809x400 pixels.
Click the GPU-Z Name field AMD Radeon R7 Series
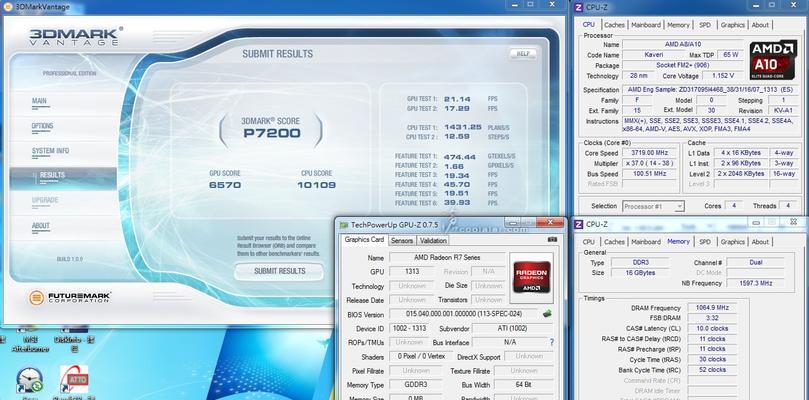(x=447, y=258)
